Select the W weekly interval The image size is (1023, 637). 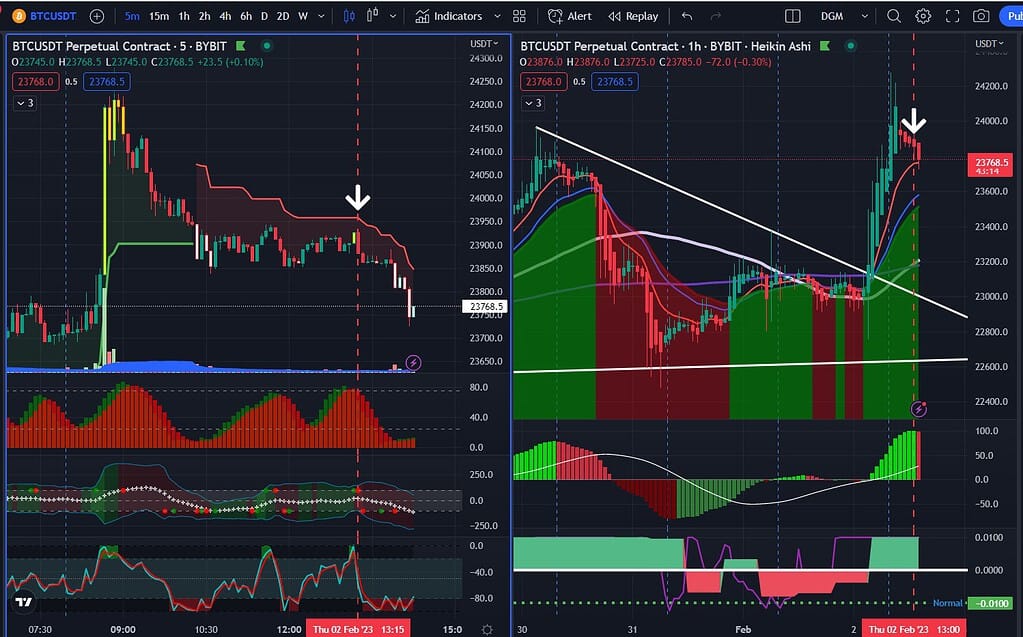click(x=303, y=16)
